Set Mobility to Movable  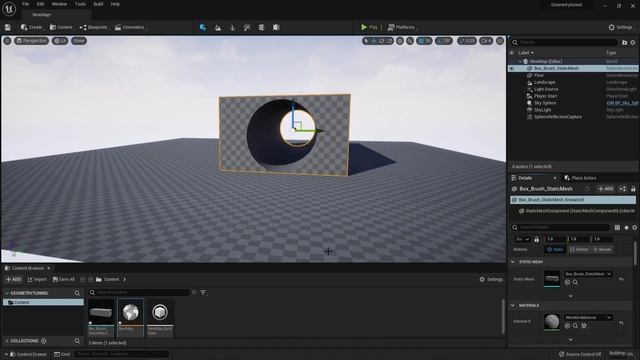coord(602,249)
